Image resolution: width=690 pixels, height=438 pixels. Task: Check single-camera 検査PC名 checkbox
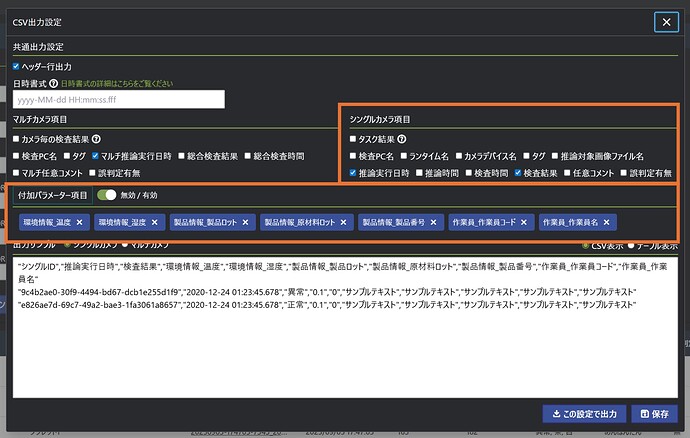pos(352,156)
